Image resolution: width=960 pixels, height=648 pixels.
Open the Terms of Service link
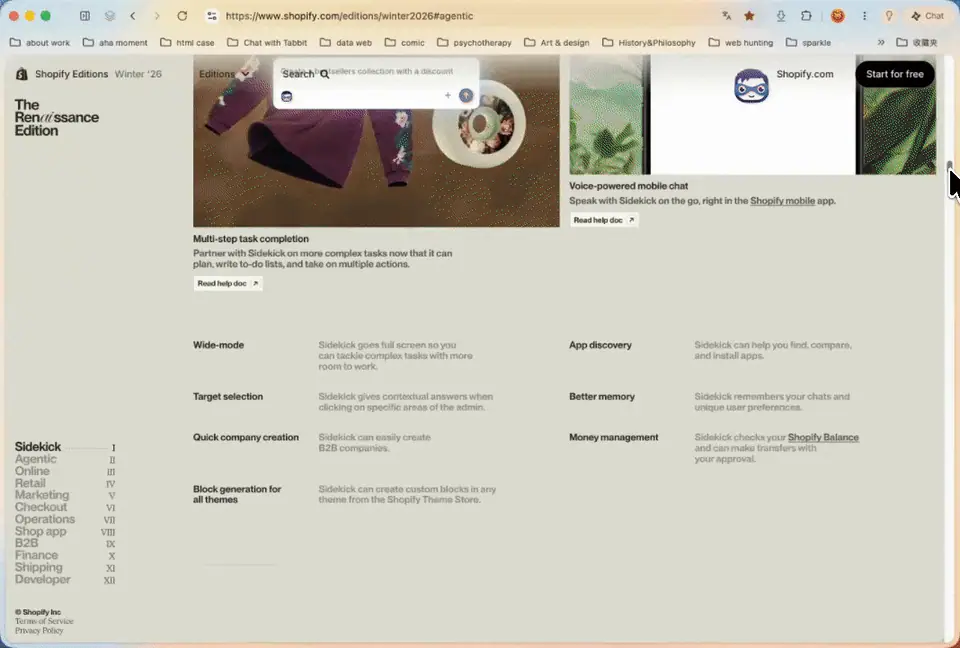pos(44,621)
